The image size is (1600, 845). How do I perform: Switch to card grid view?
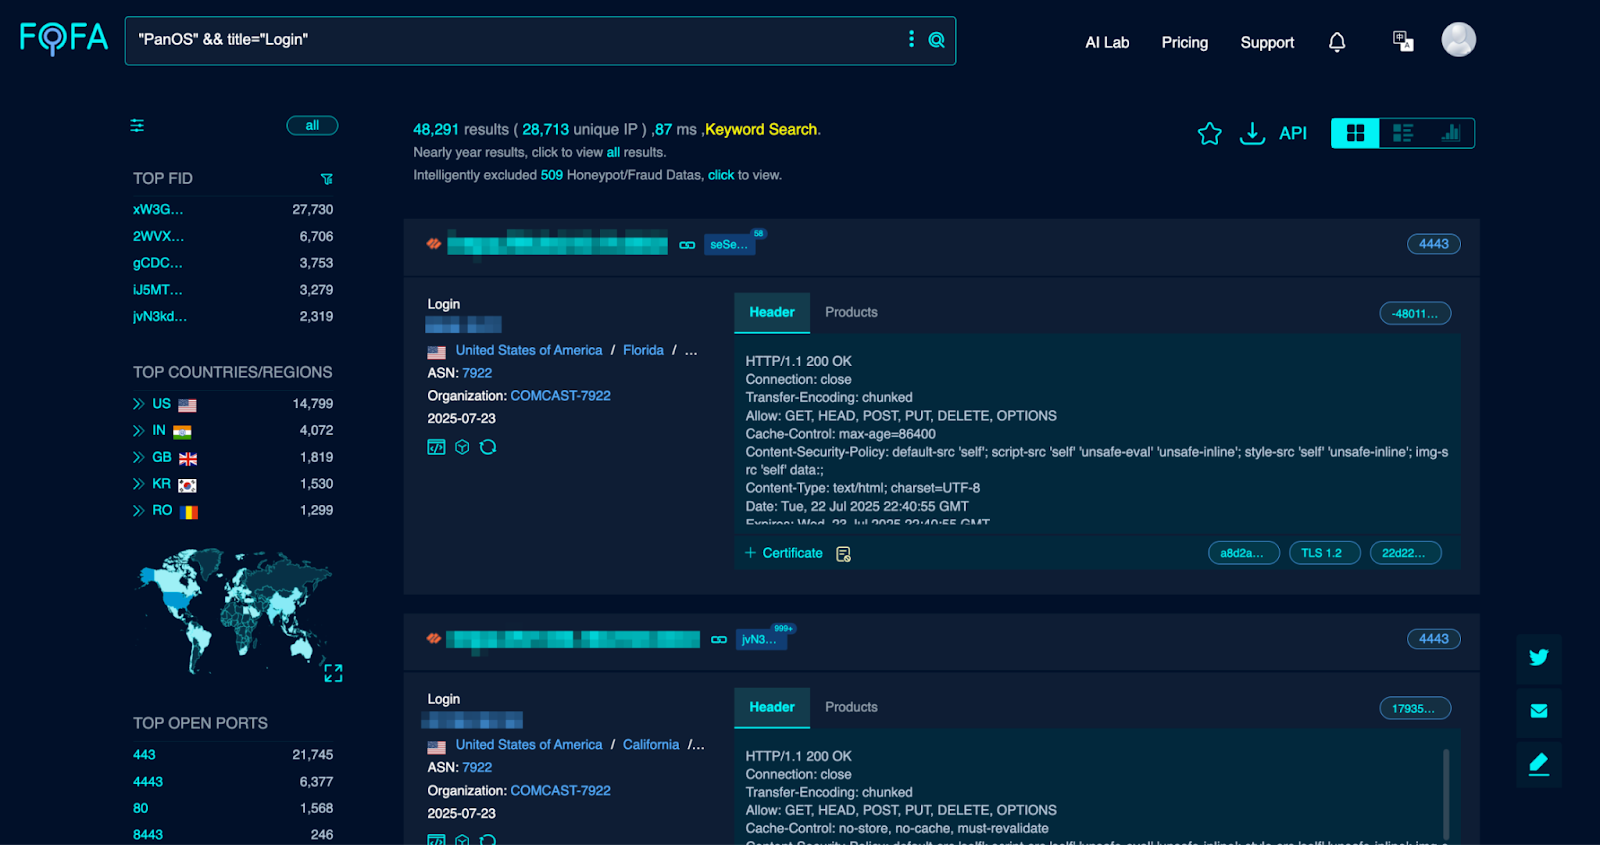[x=1355, y=133]
